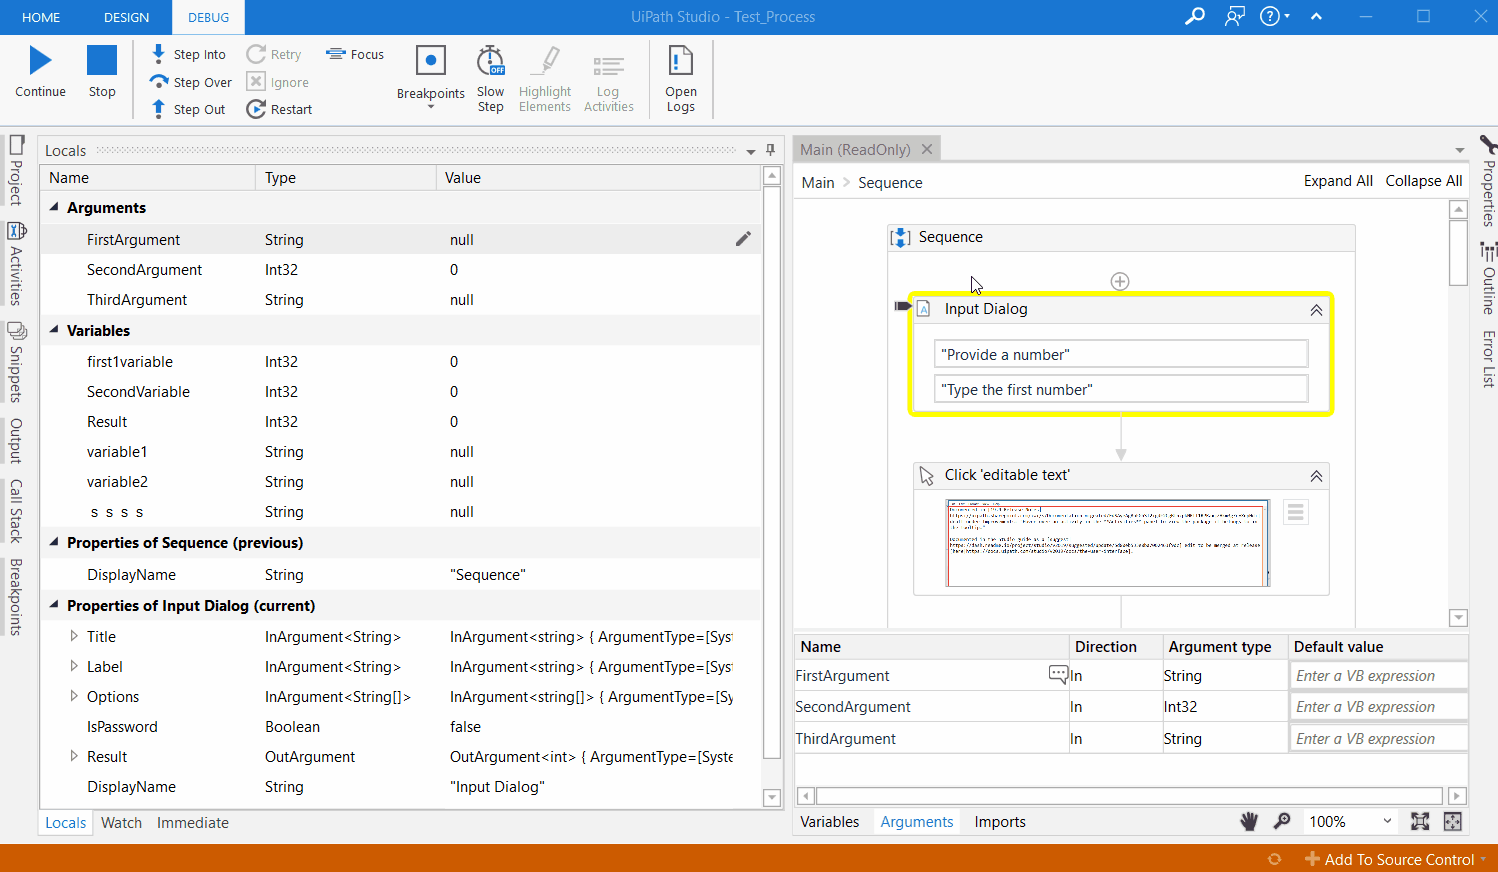The image size is (1498, 872).
Task: Click Expand All in designer
Action: pyautogui.click(x=1337, y=181)
